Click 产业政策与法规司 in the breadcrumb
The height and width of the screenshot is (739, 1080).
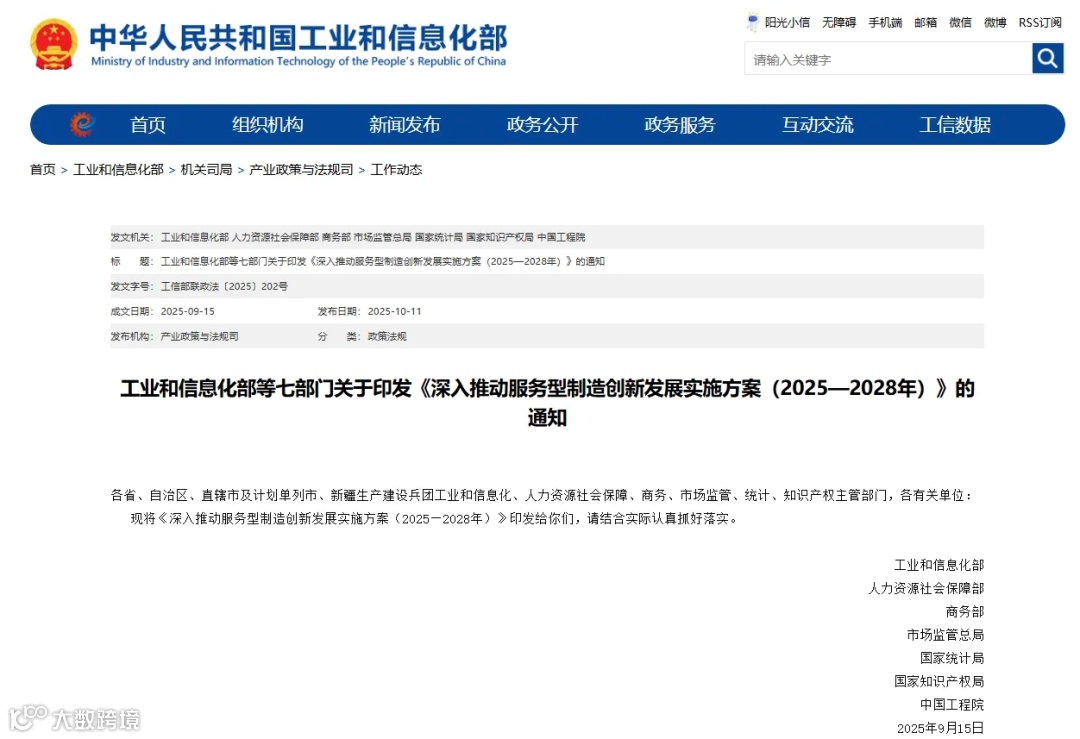(301, 169)
